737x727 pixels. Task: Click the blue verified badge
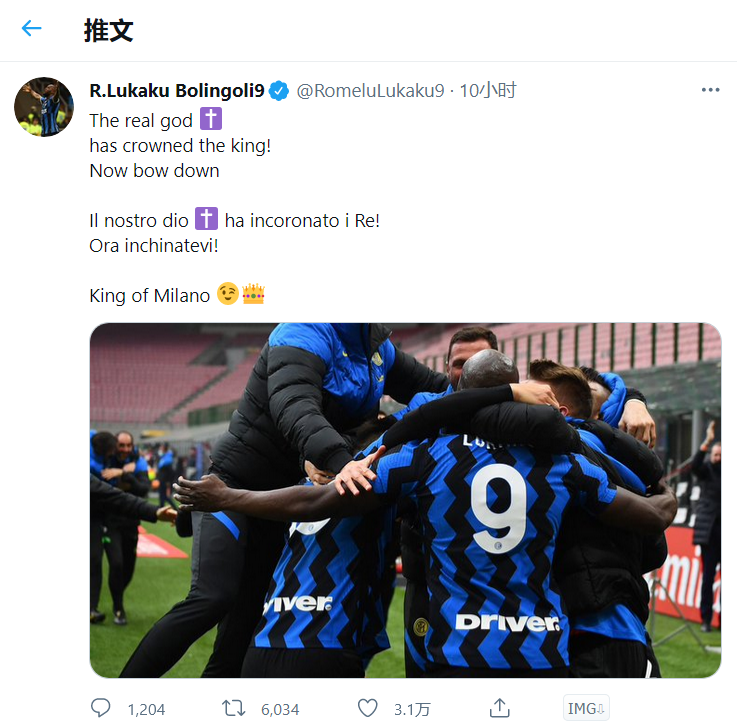(x=279, y=91)
